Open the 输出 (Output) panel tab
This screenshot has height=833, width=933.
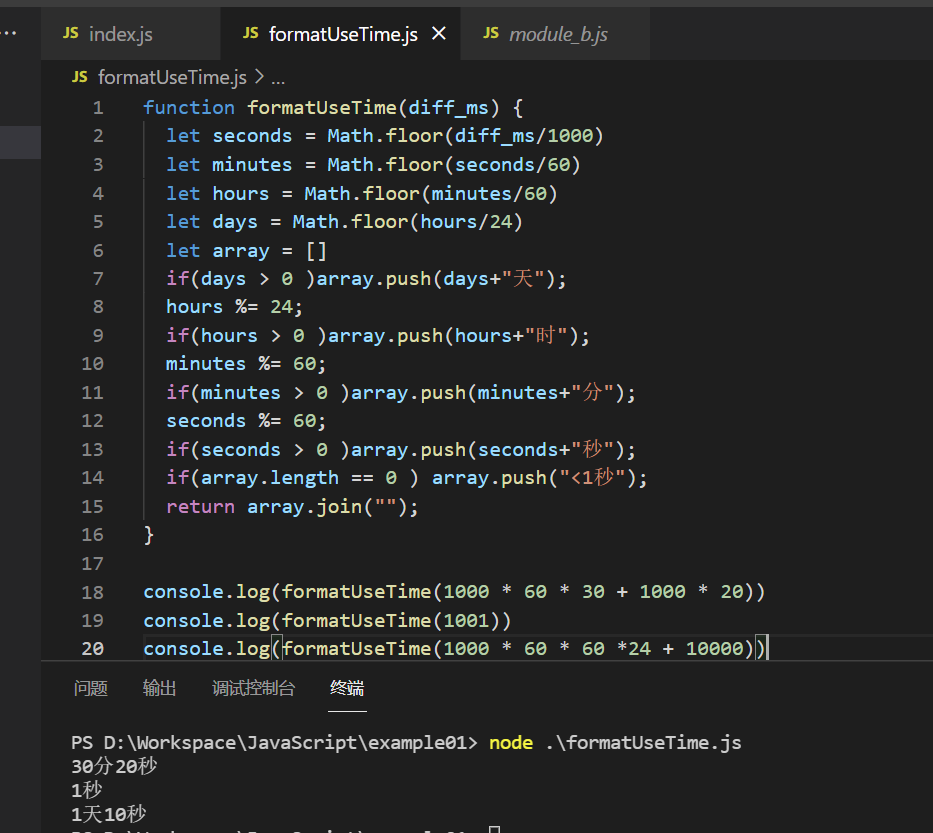pos(159,688)
